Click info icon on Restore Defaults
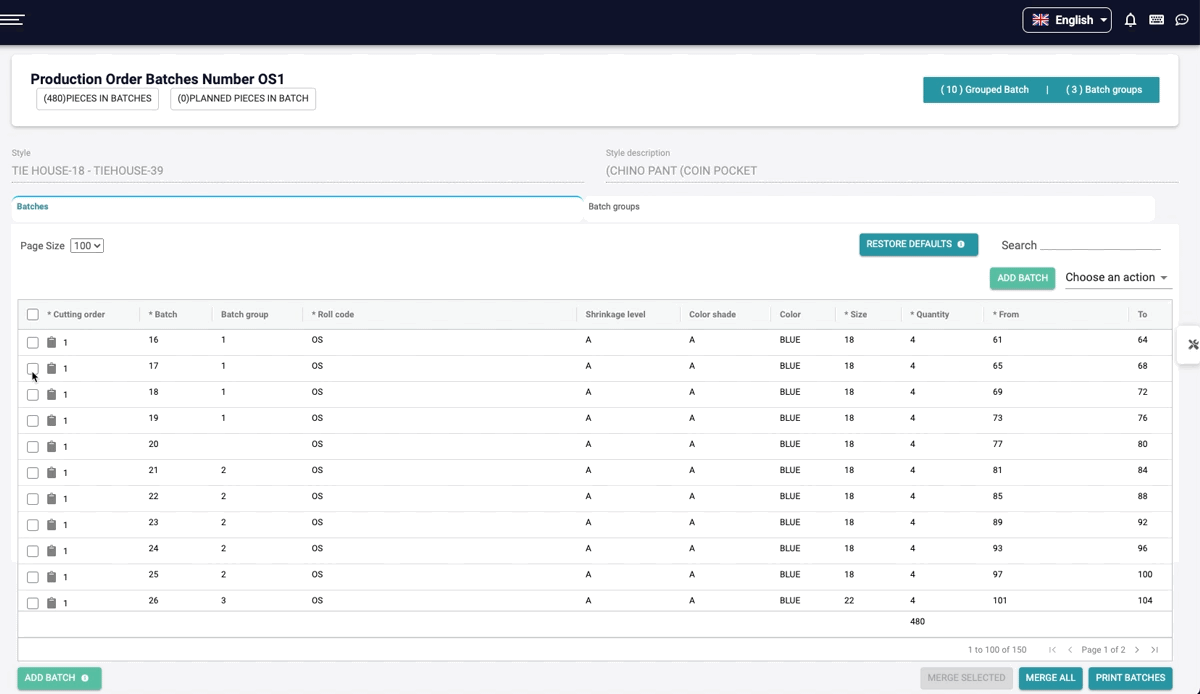1200x694 pixels. [961, 244]
